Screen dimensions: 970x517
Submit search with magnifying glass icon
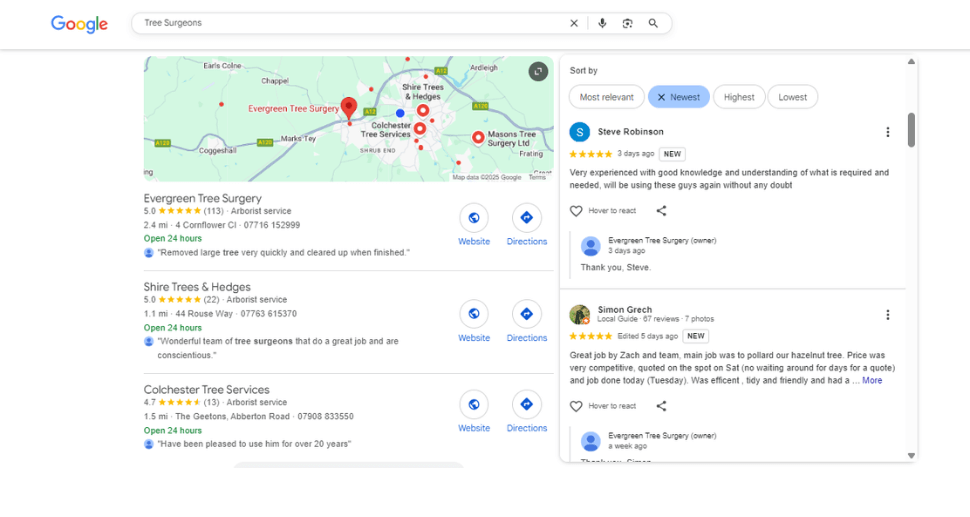pos(653,24)
